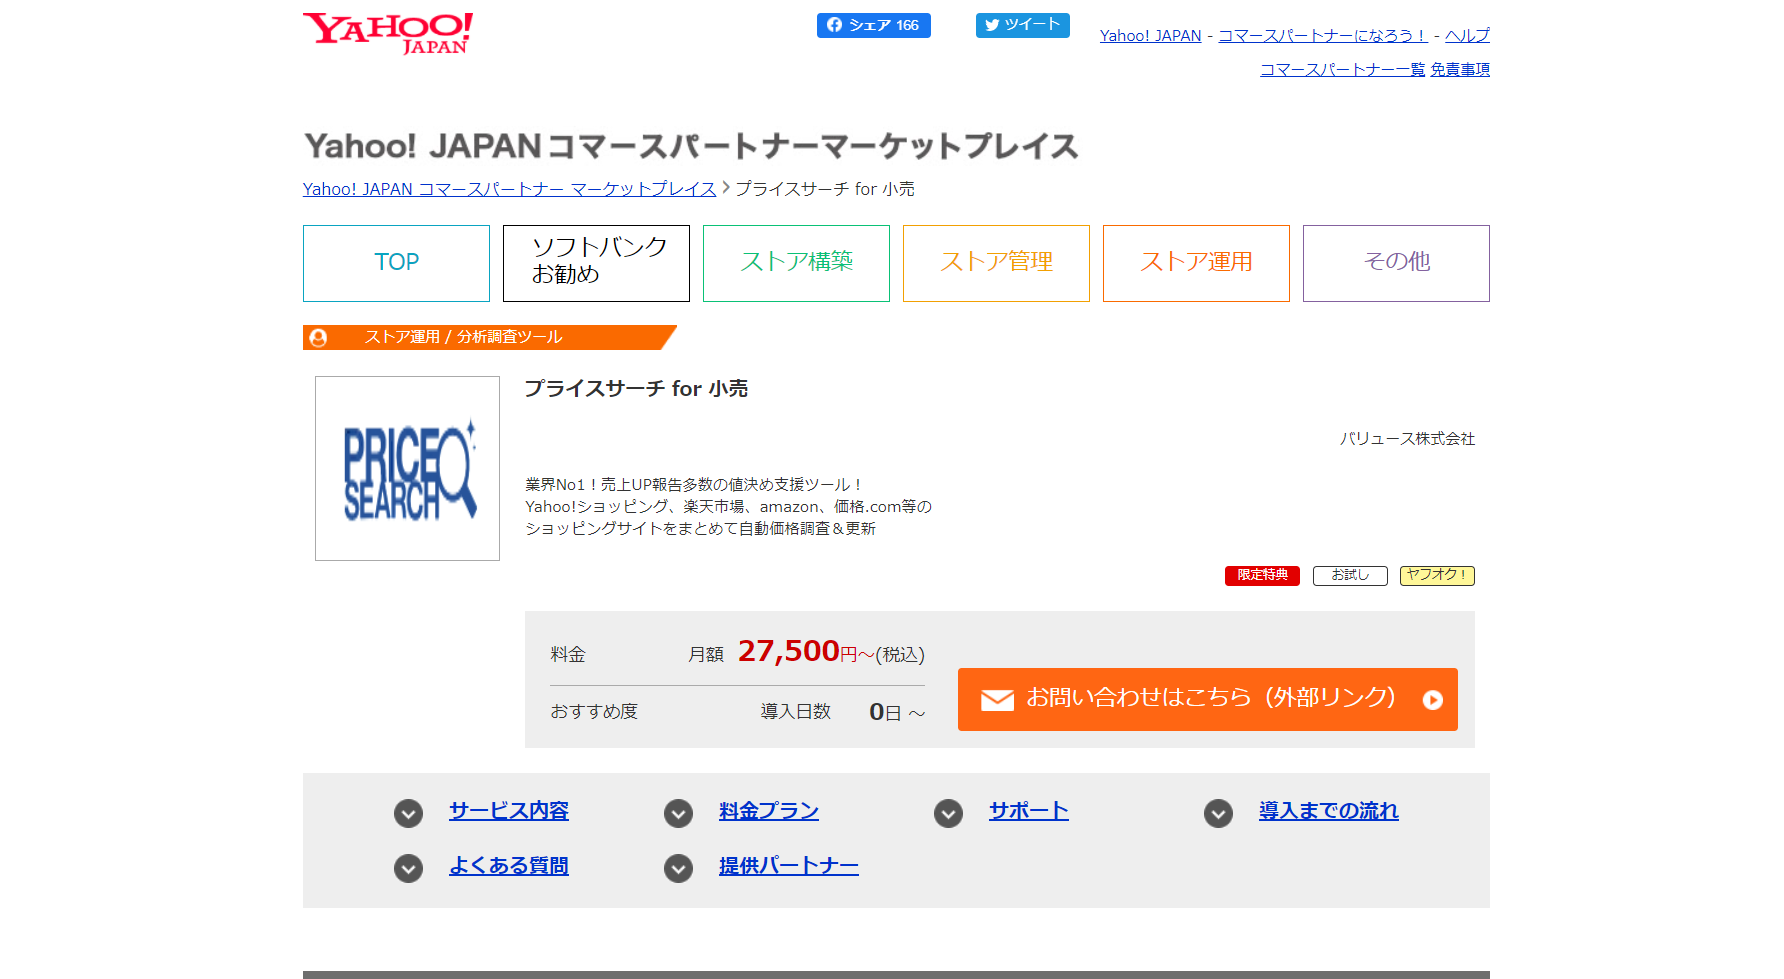Viewport: 1784px width, 979px height.
Task: Click the Twitter tweet button
Action: tap(1022, 25)
